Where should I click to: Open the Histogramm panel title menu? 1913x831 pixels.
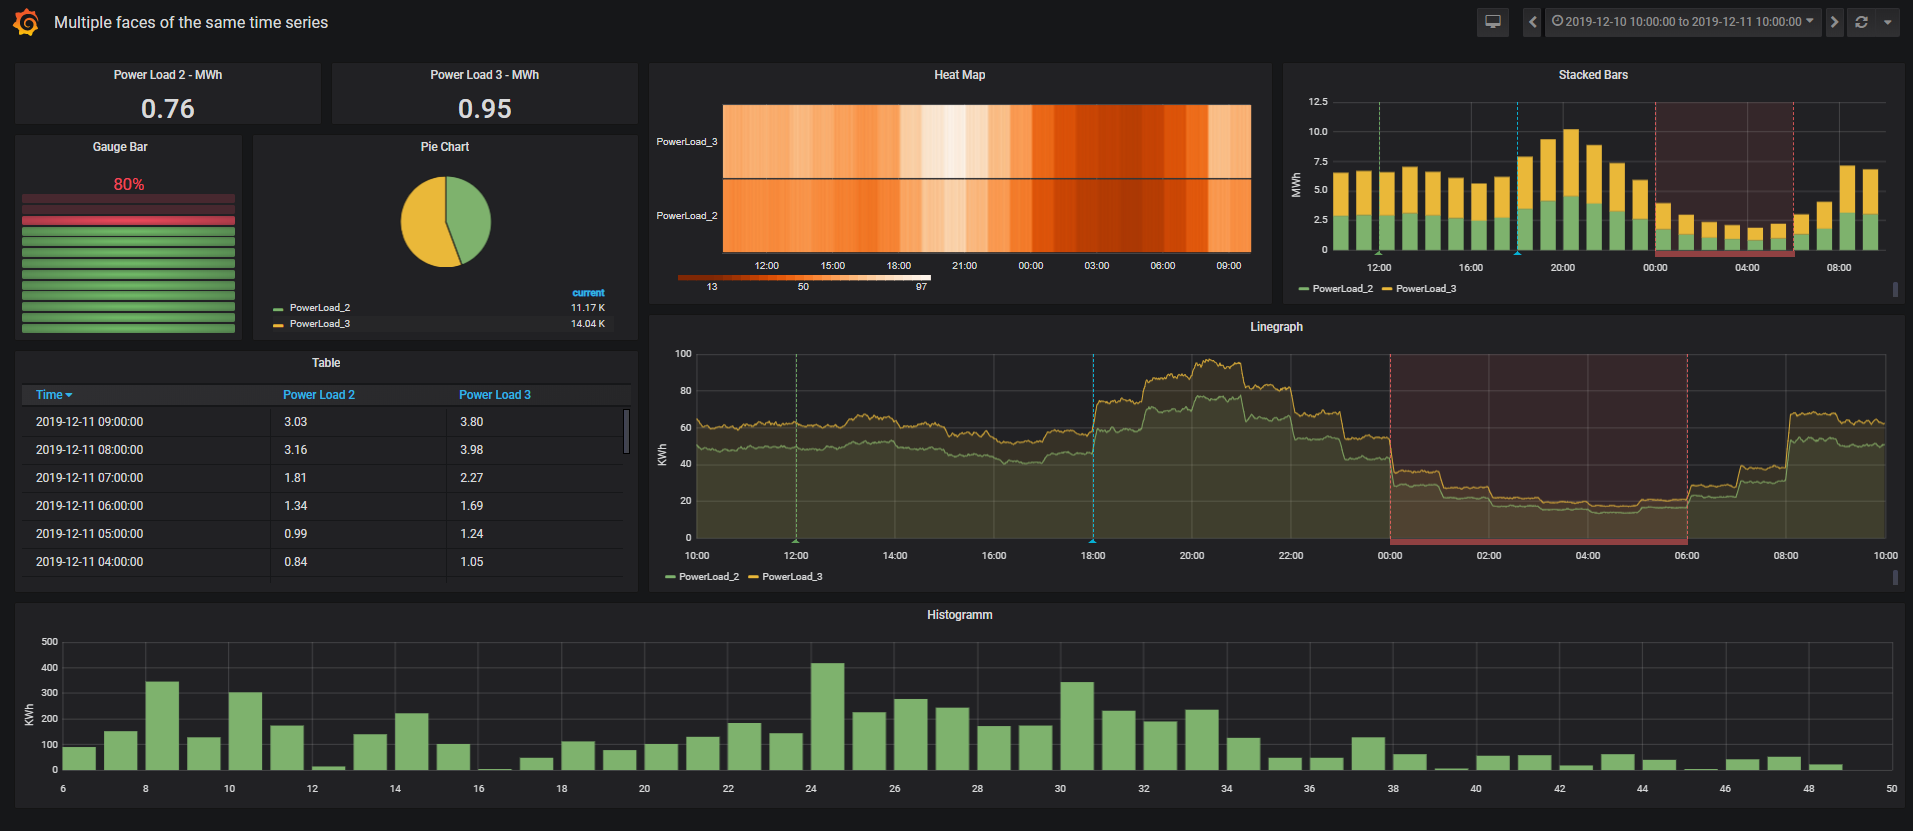[x=959, y=615]
